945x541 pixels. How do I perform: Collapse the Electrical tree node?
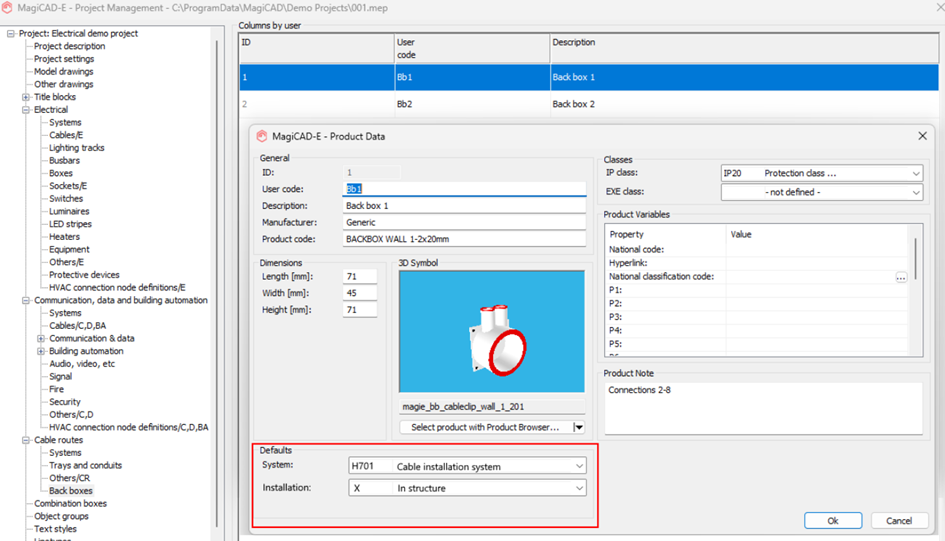26,110
